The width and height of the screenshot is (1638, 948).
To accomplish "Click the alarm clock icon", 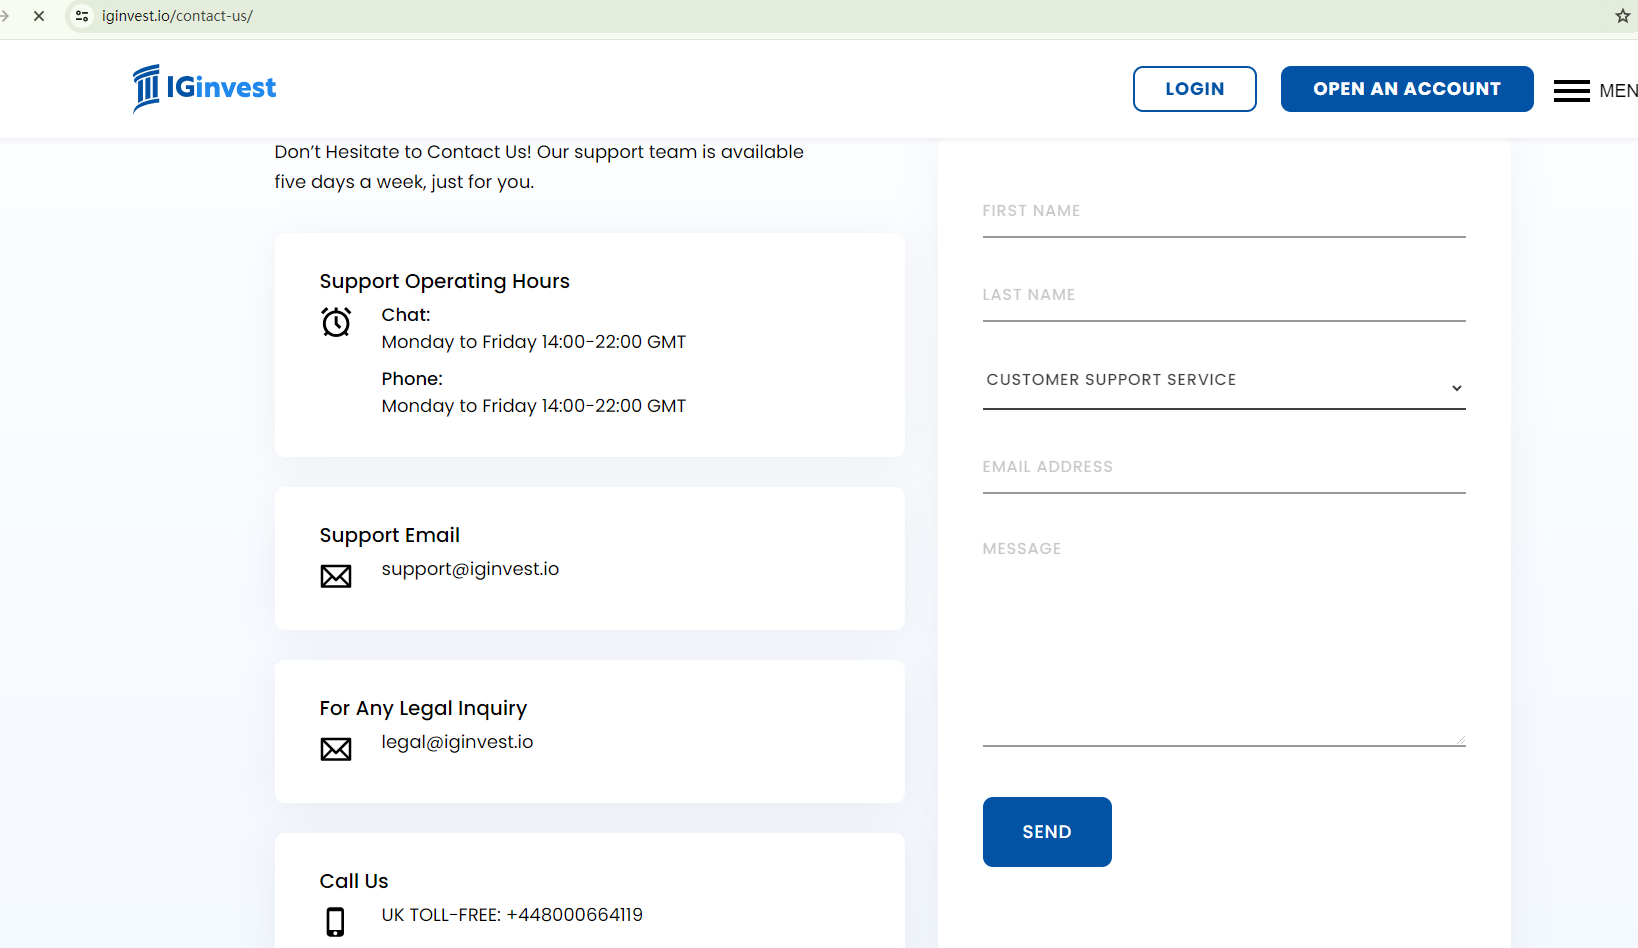I will coord(336,322).
